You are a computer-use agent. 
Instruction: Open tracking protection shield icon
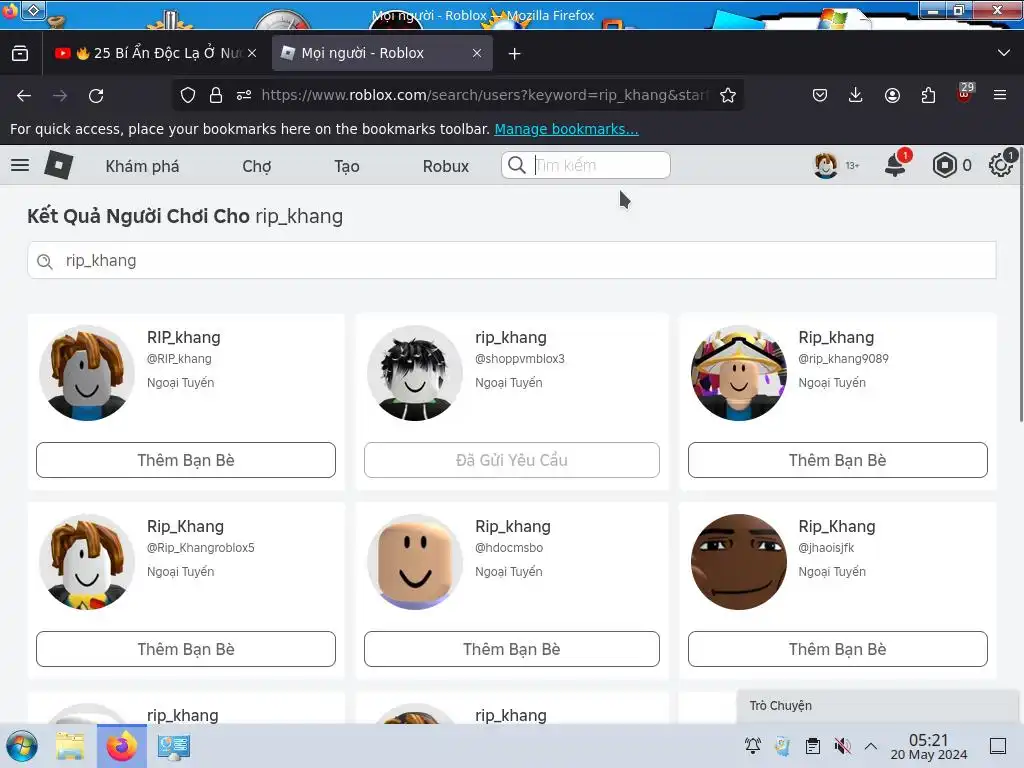click(x=188, y=95)
